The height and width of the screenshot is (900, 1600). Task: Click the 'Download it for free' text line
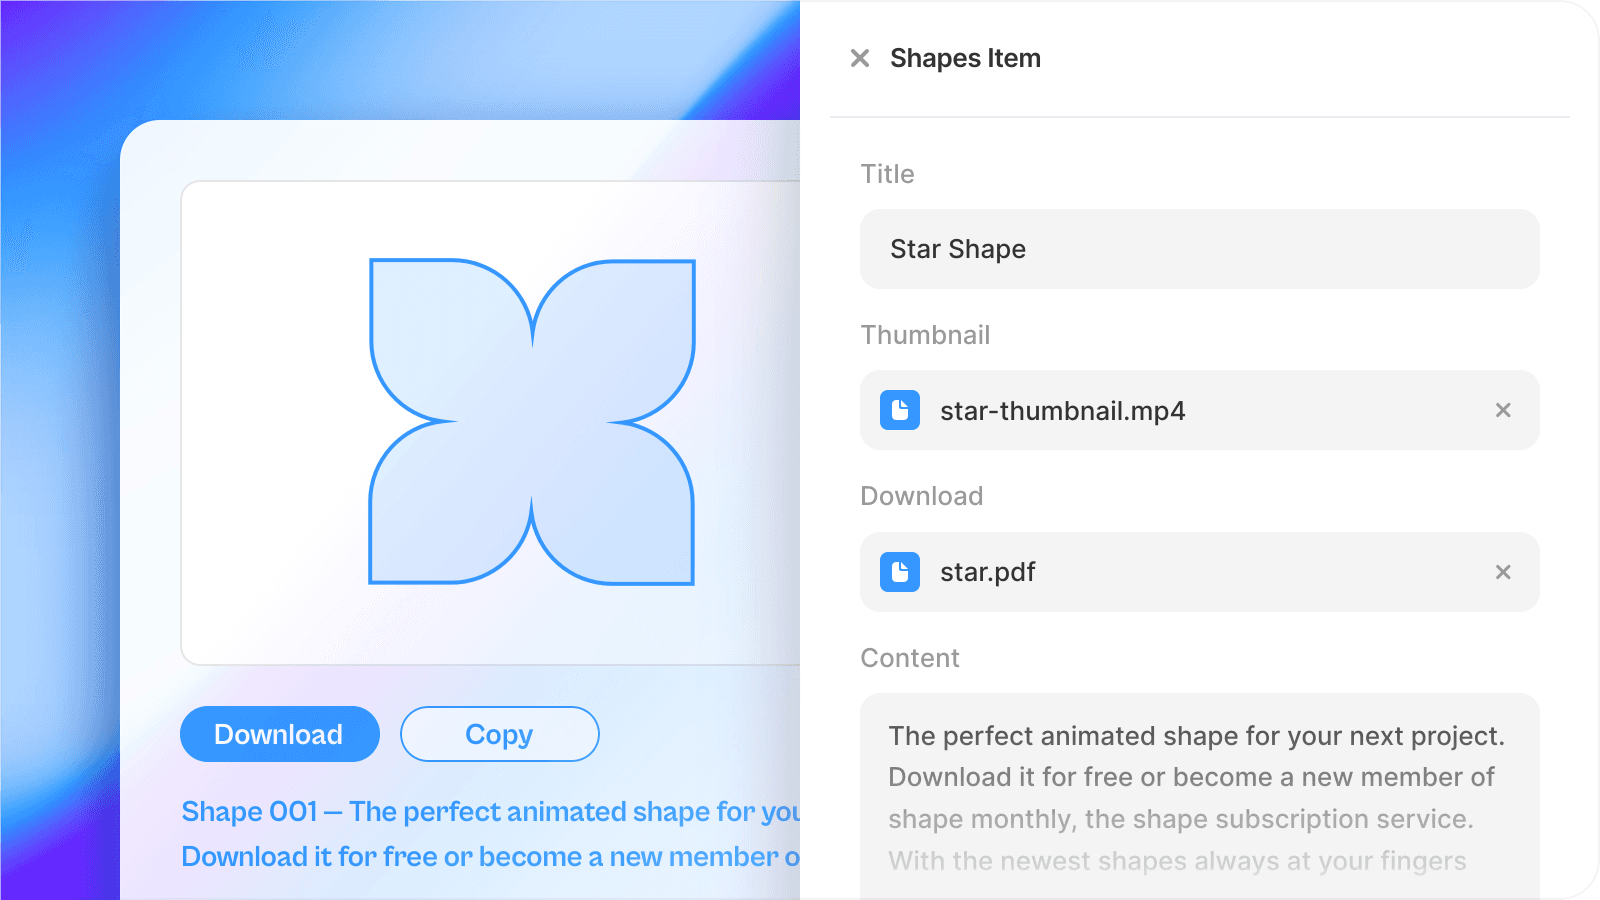490,857
